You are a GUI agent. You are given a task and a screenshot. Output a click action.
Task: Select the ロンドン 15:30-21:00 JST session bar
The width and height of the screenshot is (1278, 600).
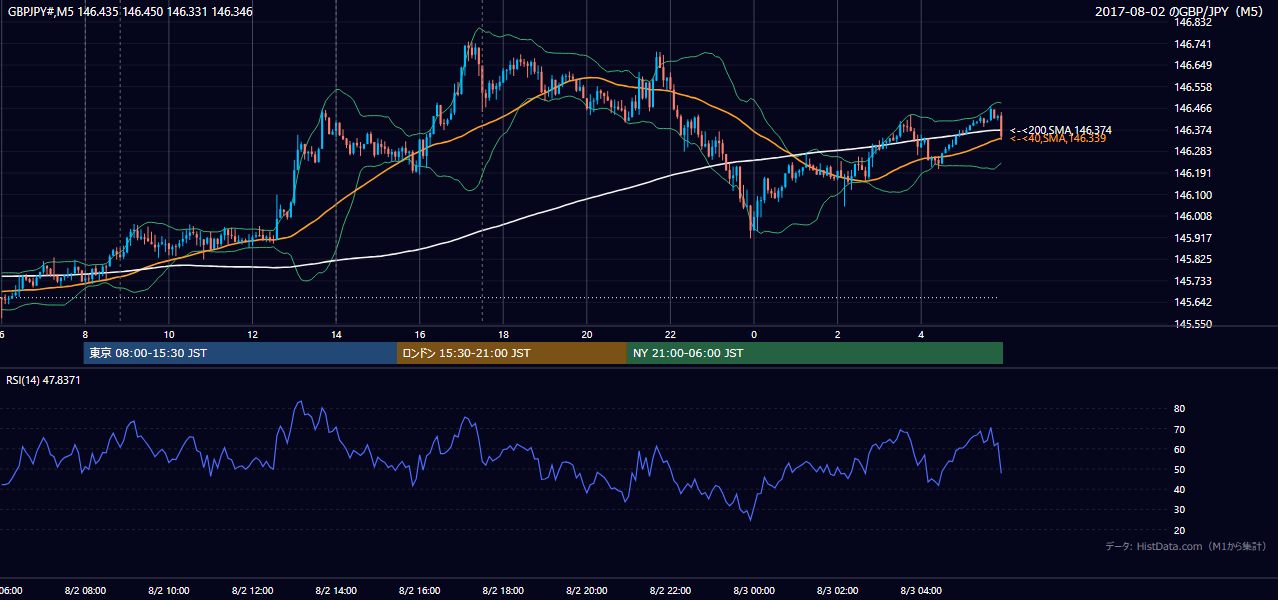coord(512,353)
